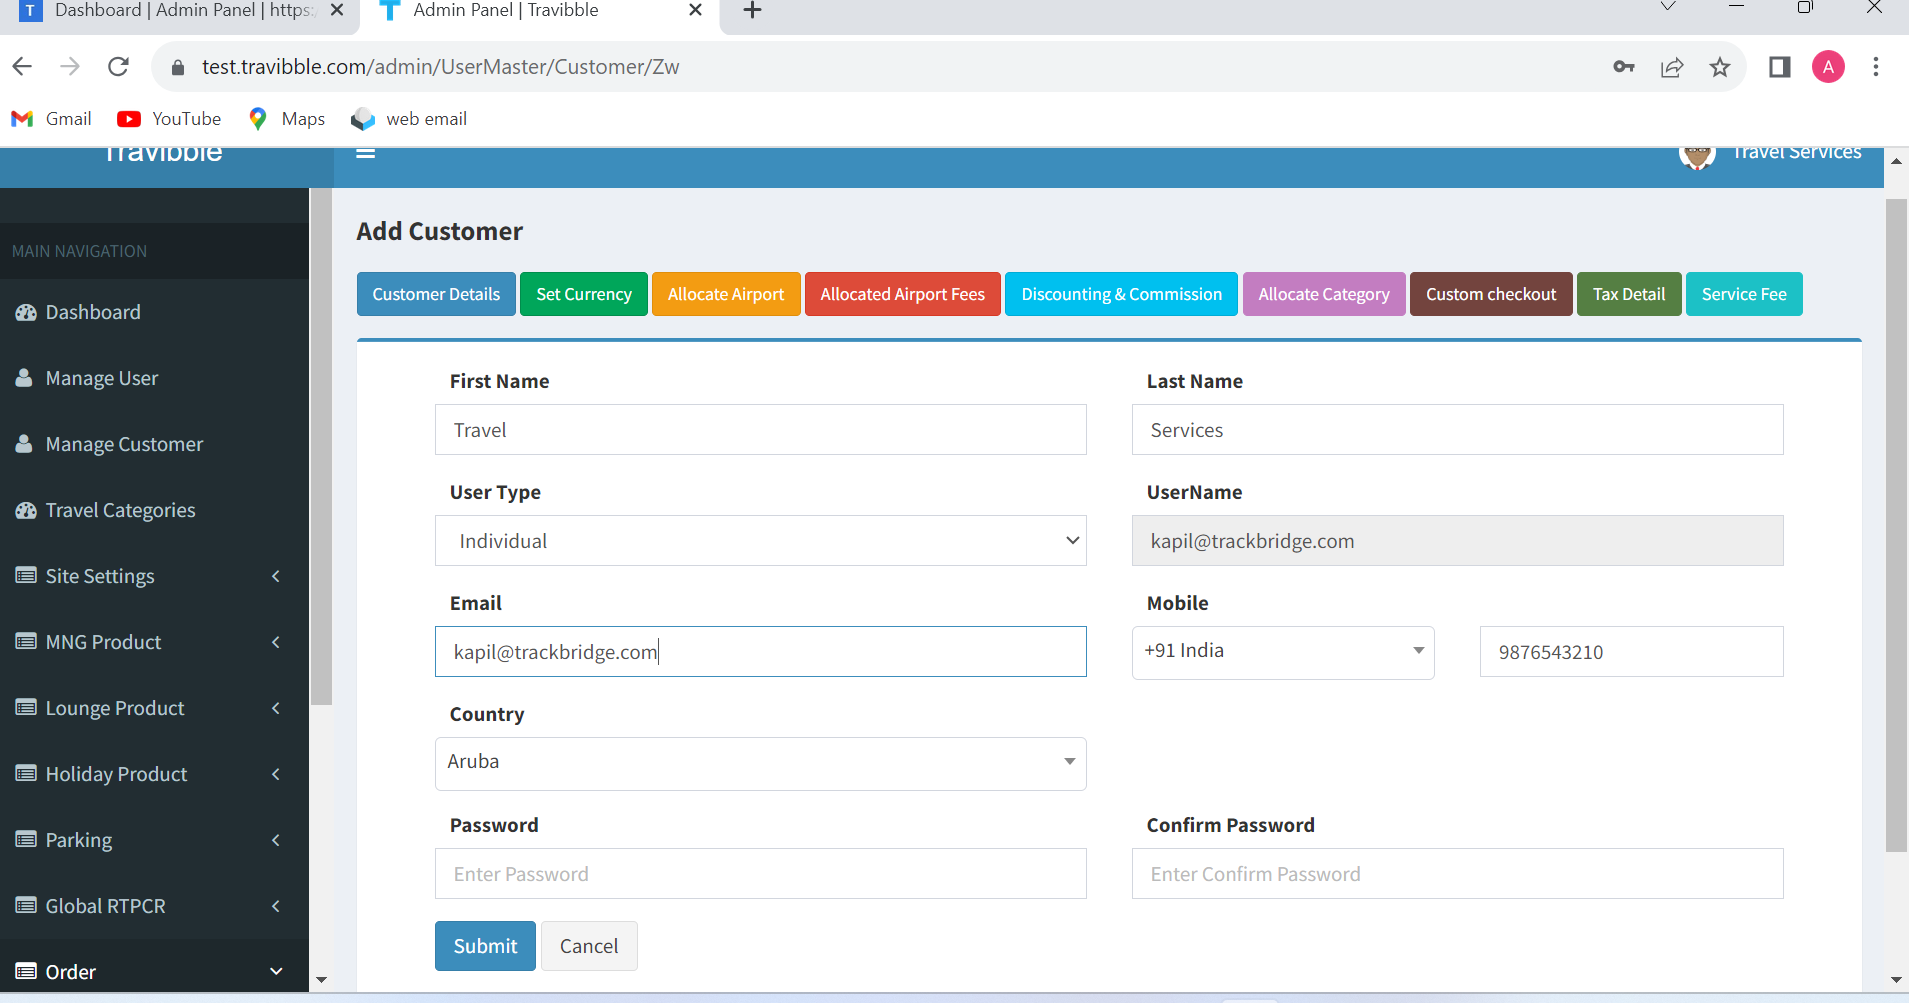Bookmark this page with star icon
Screen dimensions: 1909x1003
(x=1719, y=67)
